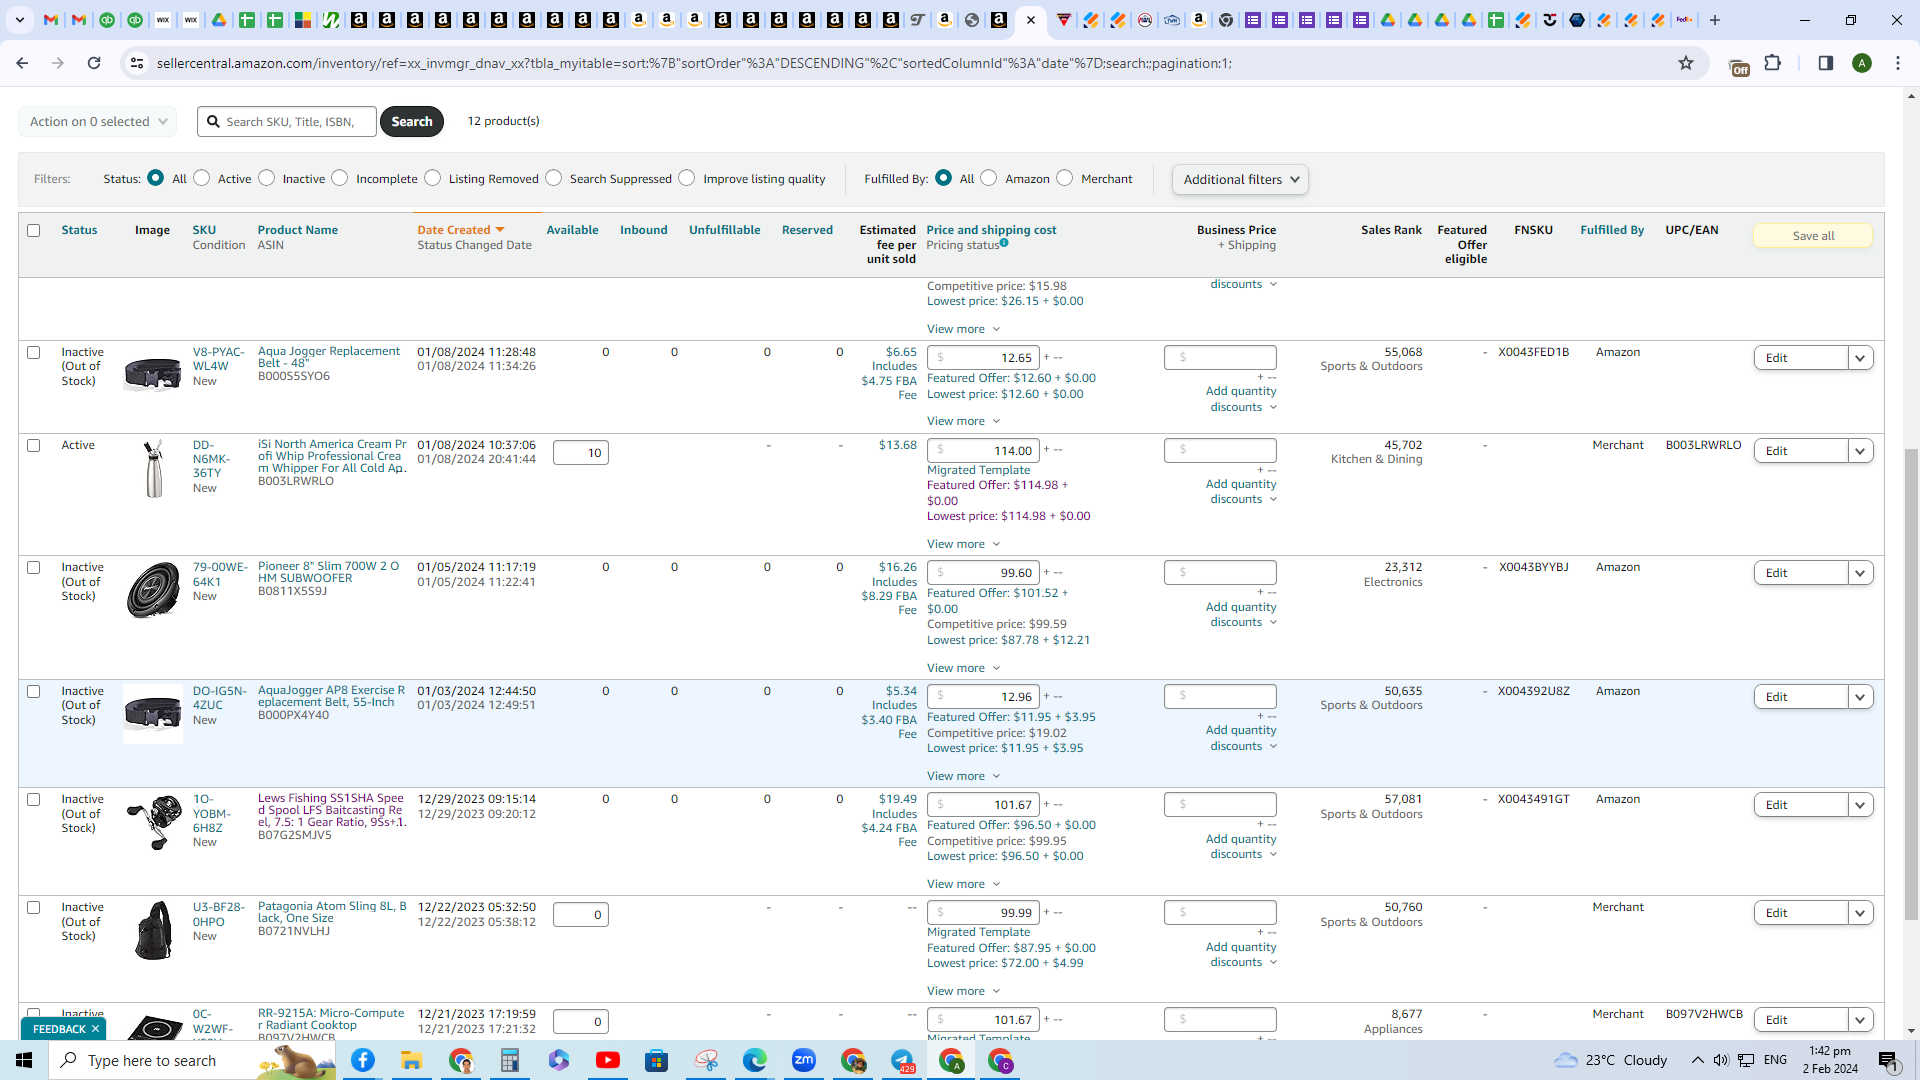Expand View more for Pioneer Subwoofer pricing
Viewport: 1920px width, 1080px height.
coord(963,668)
